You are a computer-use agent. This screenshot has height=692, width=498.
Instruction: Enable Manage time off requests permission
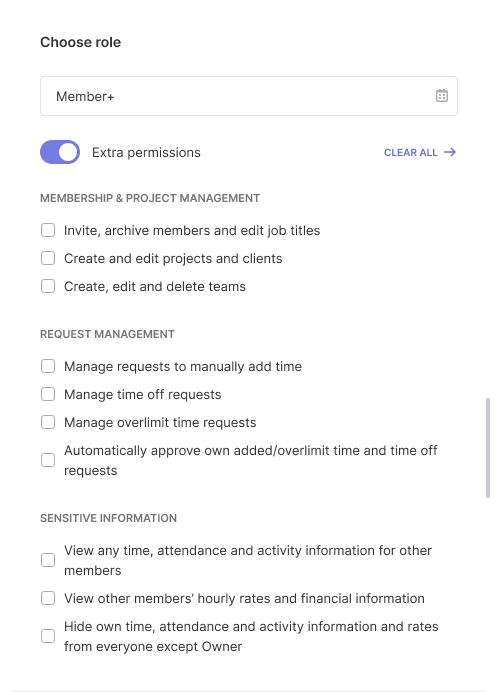(x=48, y=394)
